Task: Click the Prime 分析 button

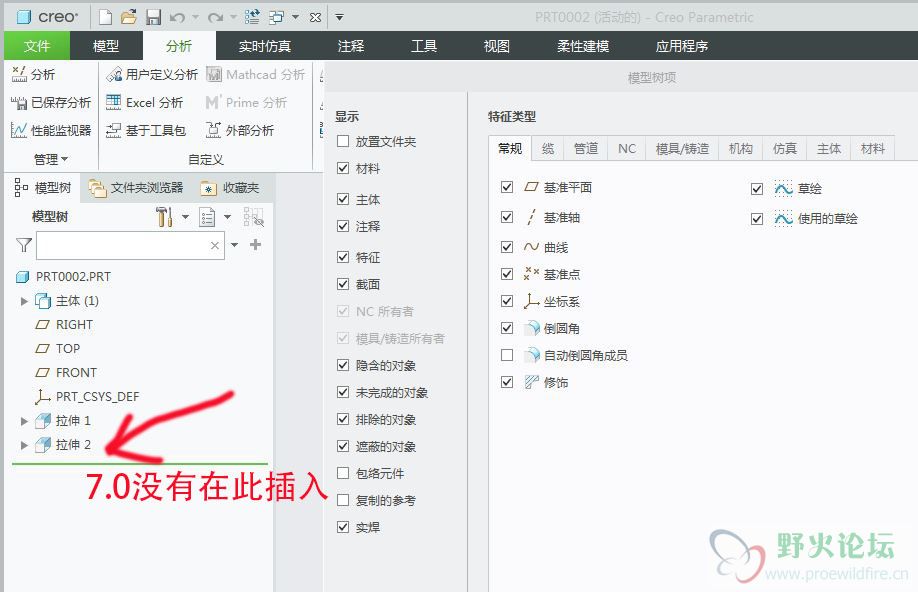Action: [246, 102]
